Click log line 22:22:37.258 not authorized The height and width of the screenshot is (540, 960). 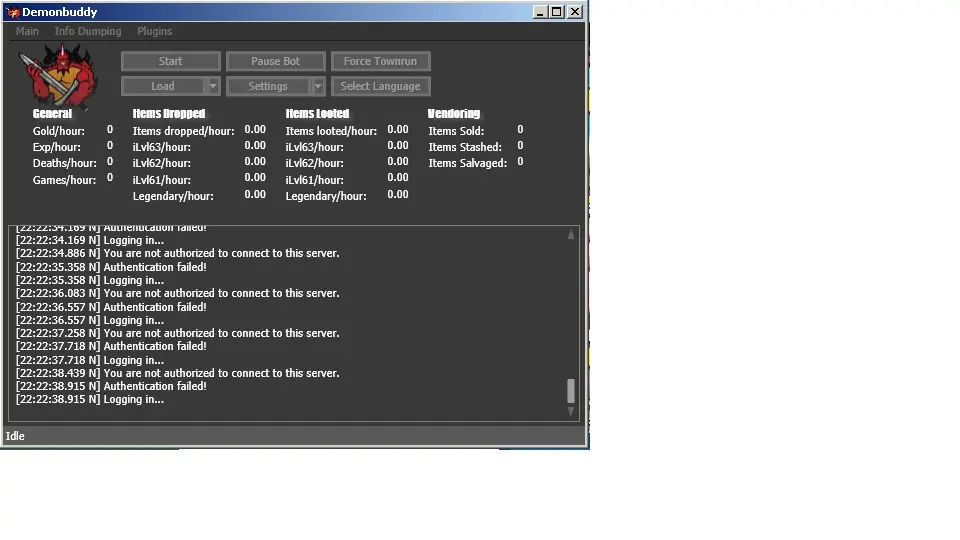click(x=178, y=333)
